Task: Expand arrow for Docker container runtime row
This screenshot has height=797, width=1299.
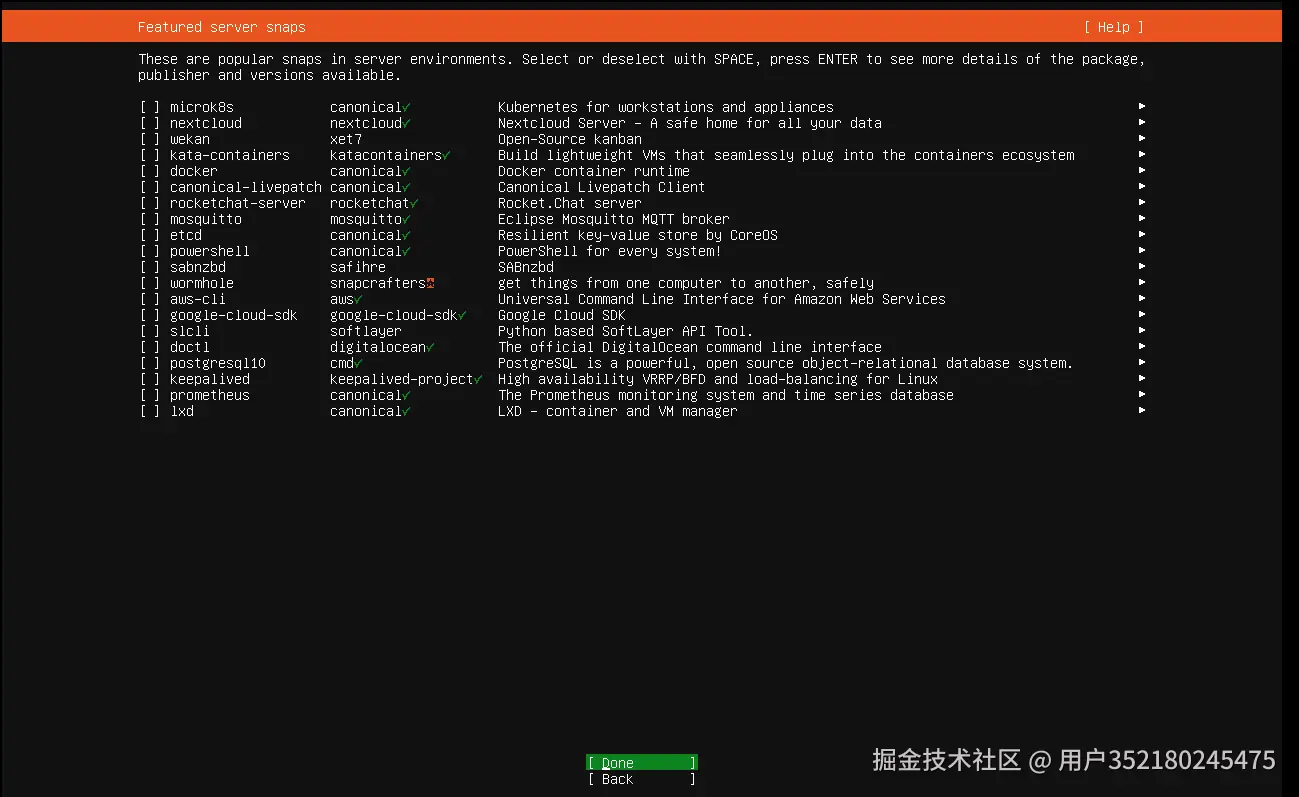Action: click(1142, 170)
